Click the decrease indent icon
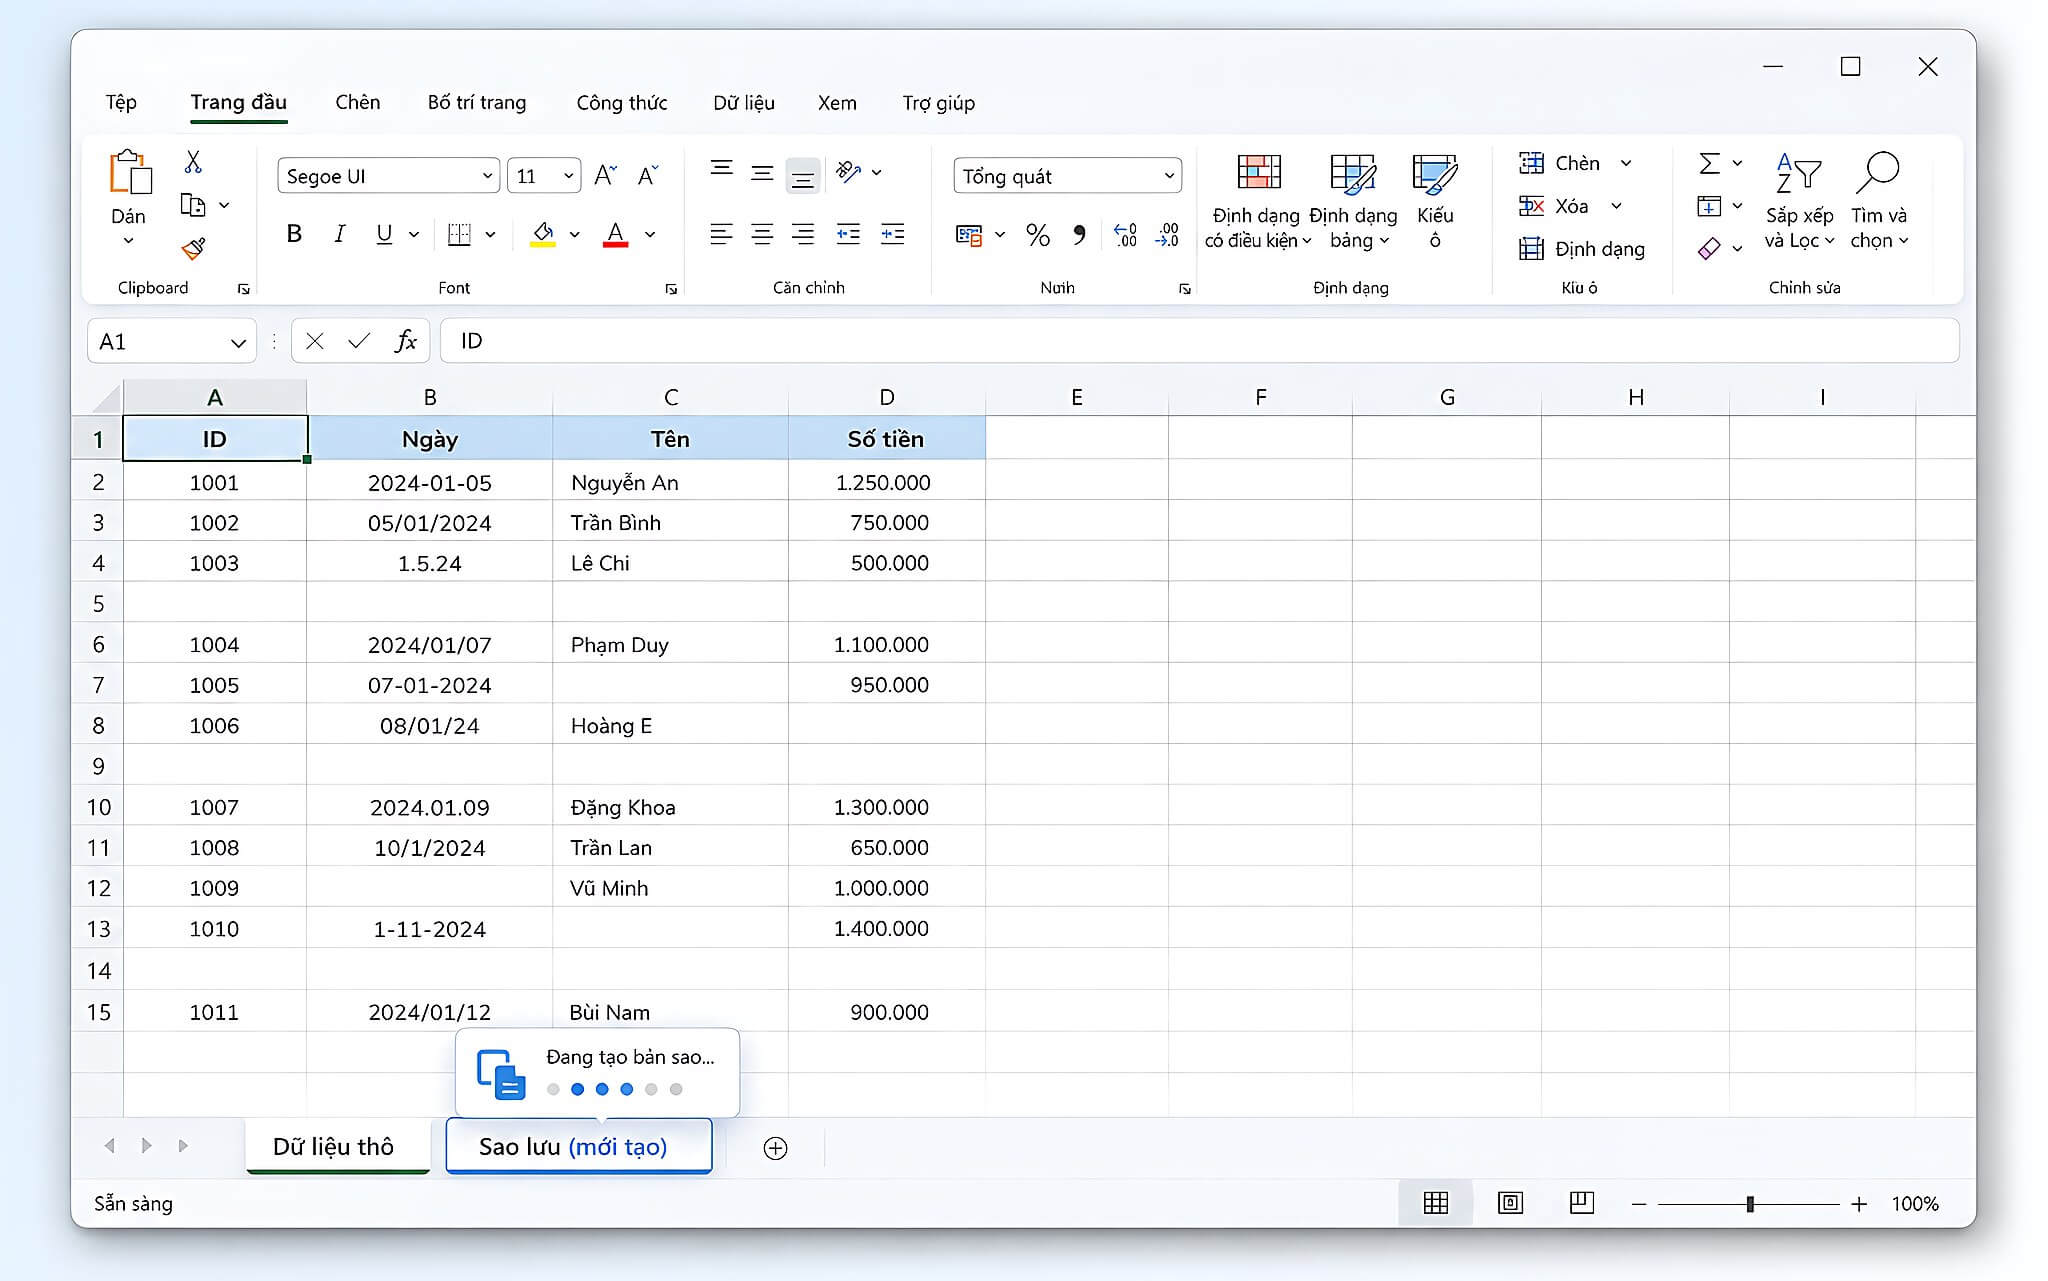The width and height of the screenshot is (2048, 1281). 848,234
